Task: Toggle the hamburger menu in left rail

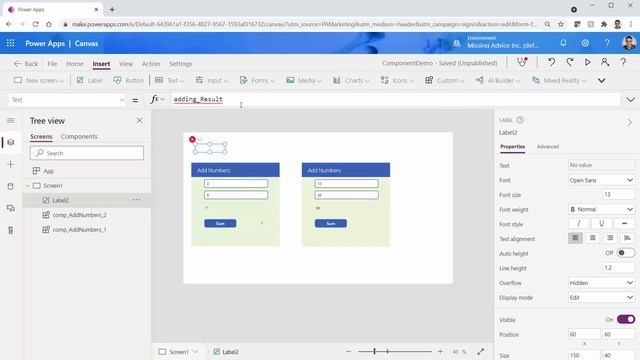Action: (x=11, y=120)
